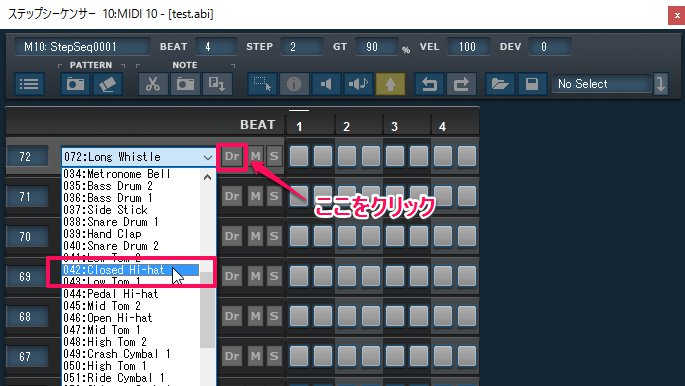The image size is (685, 386).
Task: Toggle Dr button on row 69
Action: [232, 276]
